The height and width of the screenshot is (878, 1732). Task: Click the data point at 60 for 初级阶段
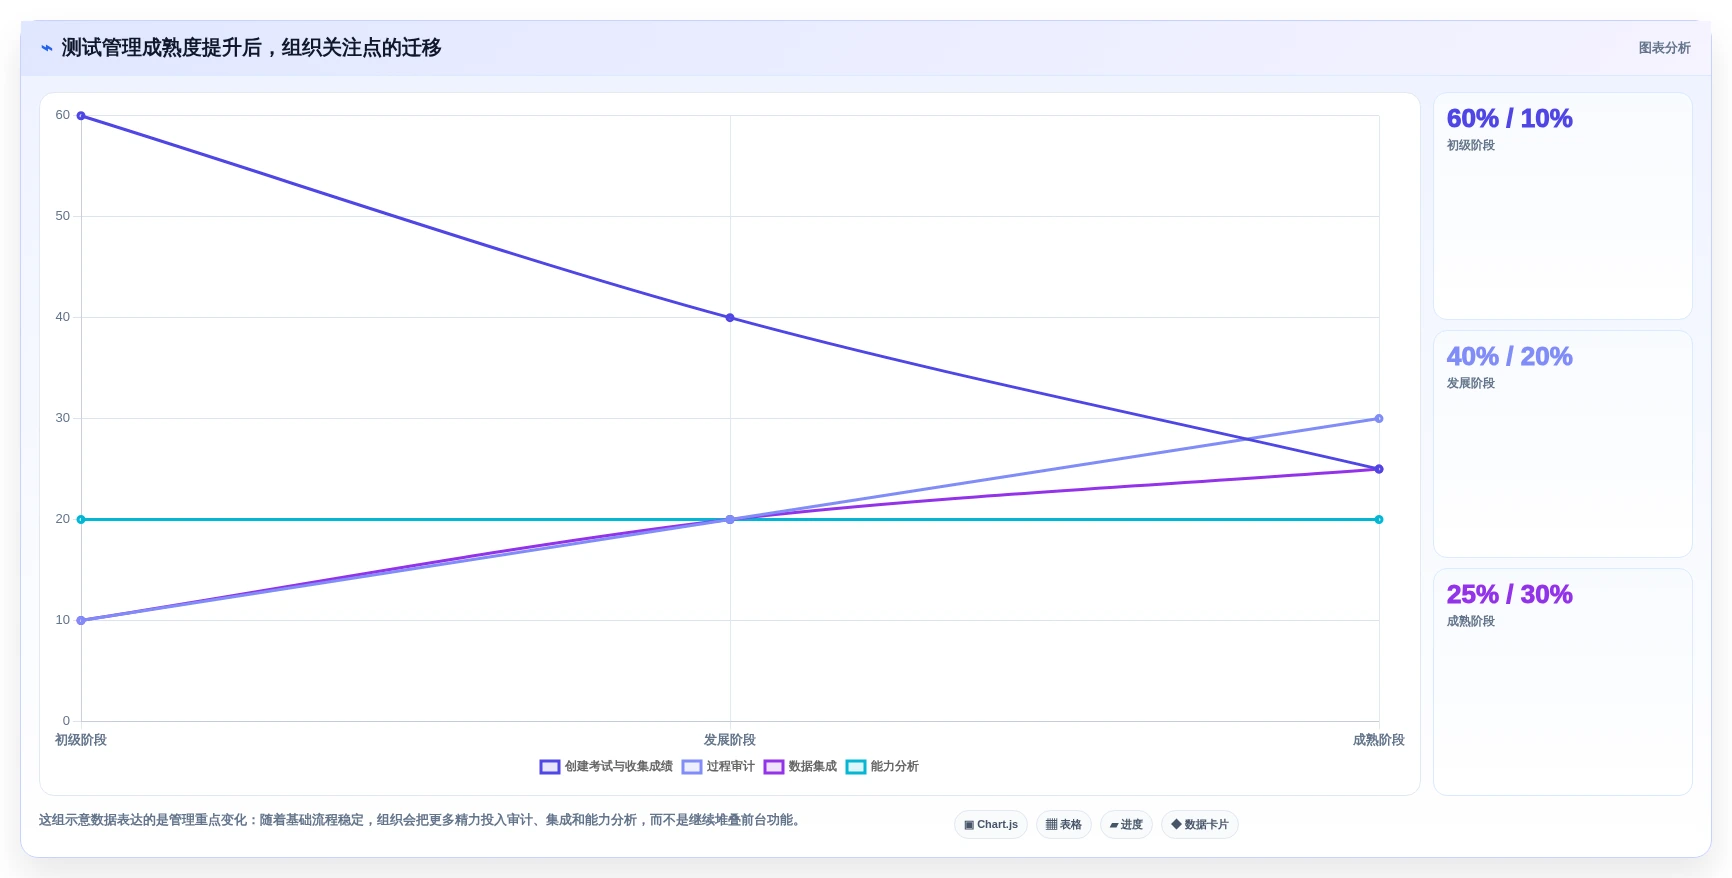coord(81,116)
